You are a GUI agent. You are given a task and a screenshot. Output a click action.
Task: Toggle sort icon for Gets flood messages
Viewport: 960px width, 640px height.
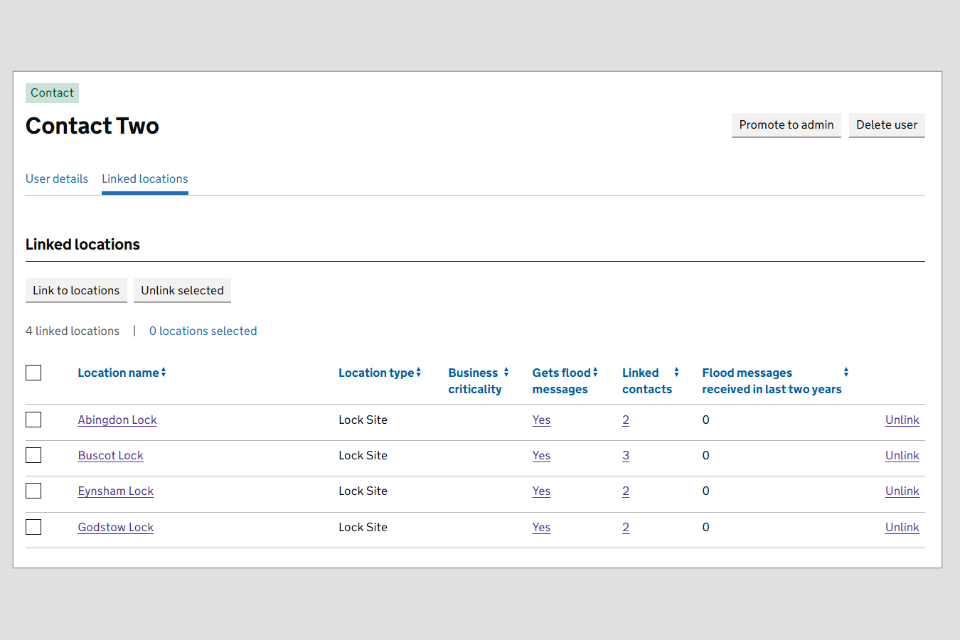[x=595, y=373]
